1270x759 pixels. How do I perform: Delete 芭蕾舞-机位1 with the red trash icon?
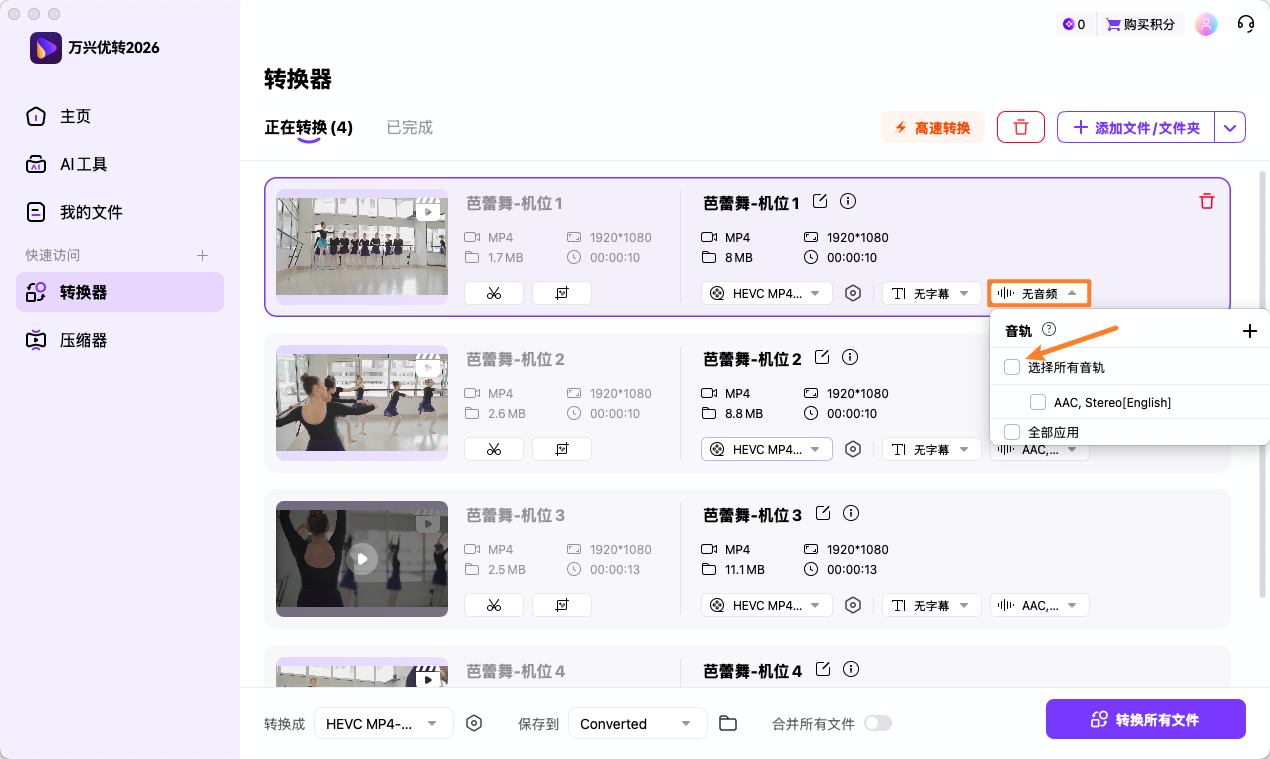[x=1206, y=202]
